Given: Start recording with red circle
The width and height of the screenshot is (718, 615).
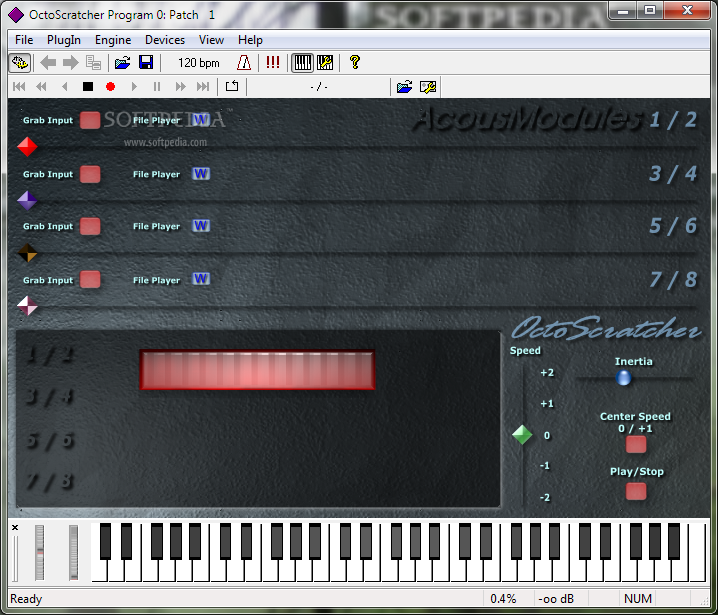Looking at the screenshot, I should pos(110,87).
